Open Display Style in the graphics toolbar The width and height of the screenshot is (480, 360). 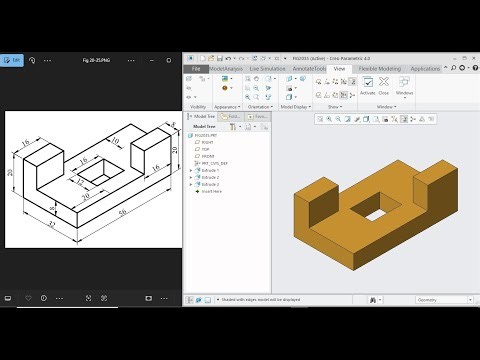366,119
